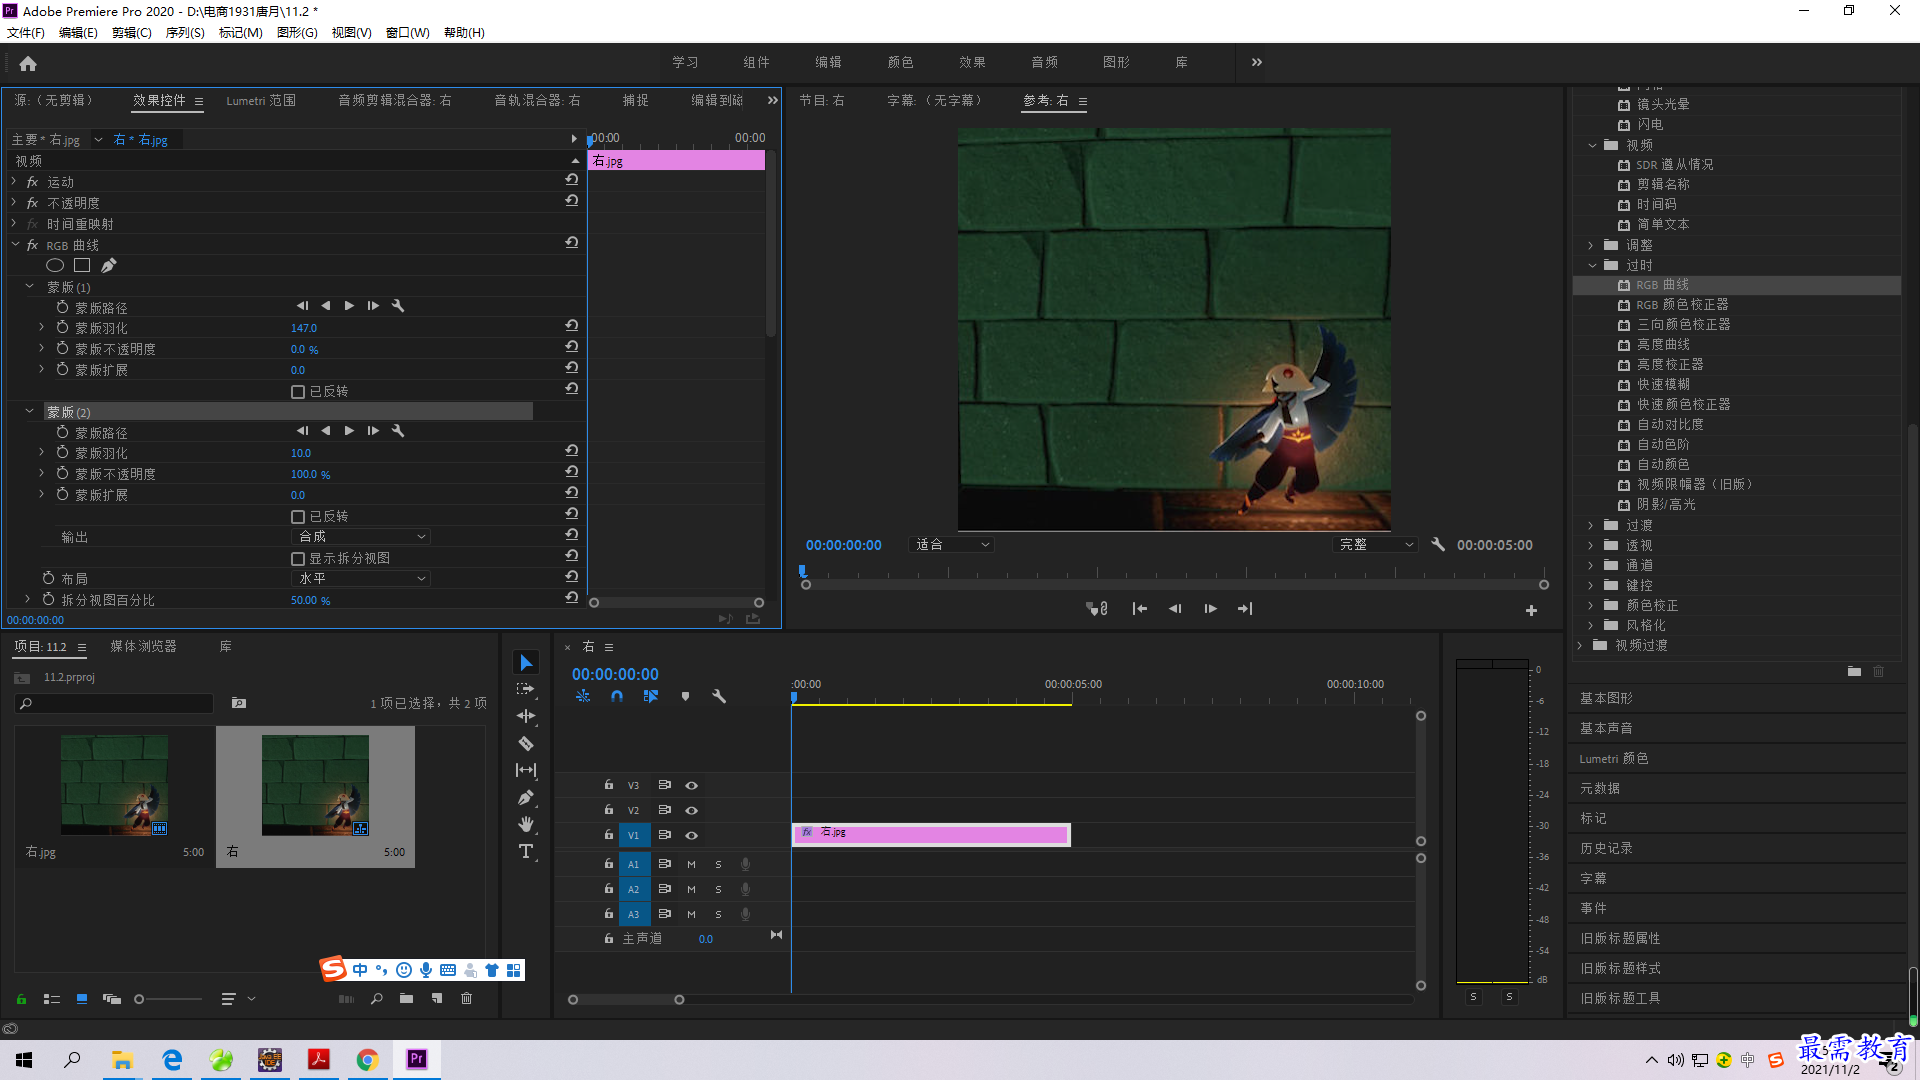
Task: Open the Lumetri 颜色 panel
Action: [x=1614, y=758]
